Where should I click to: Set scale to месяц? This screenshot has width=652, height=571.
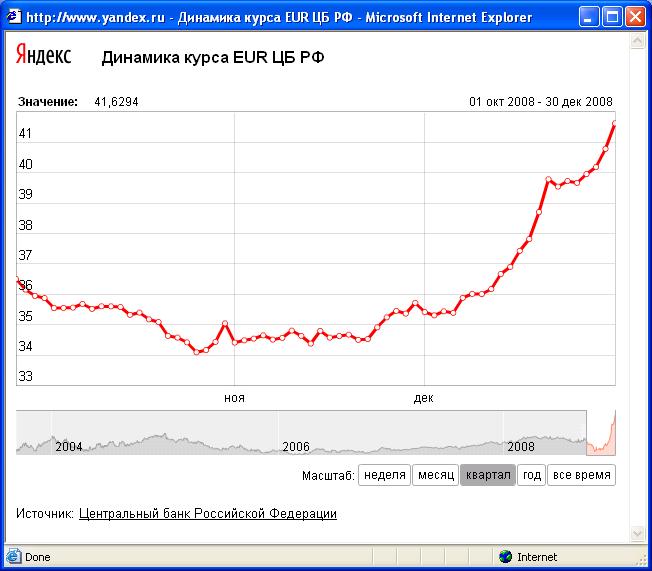coord(435,475)
